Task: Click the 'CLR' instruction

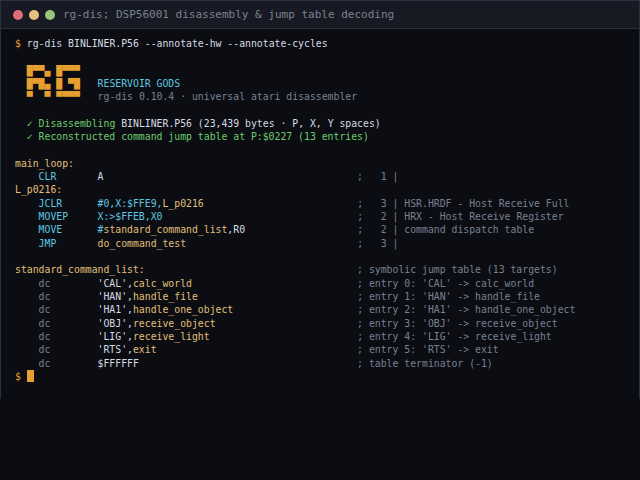Action: (x=47, y=176)
